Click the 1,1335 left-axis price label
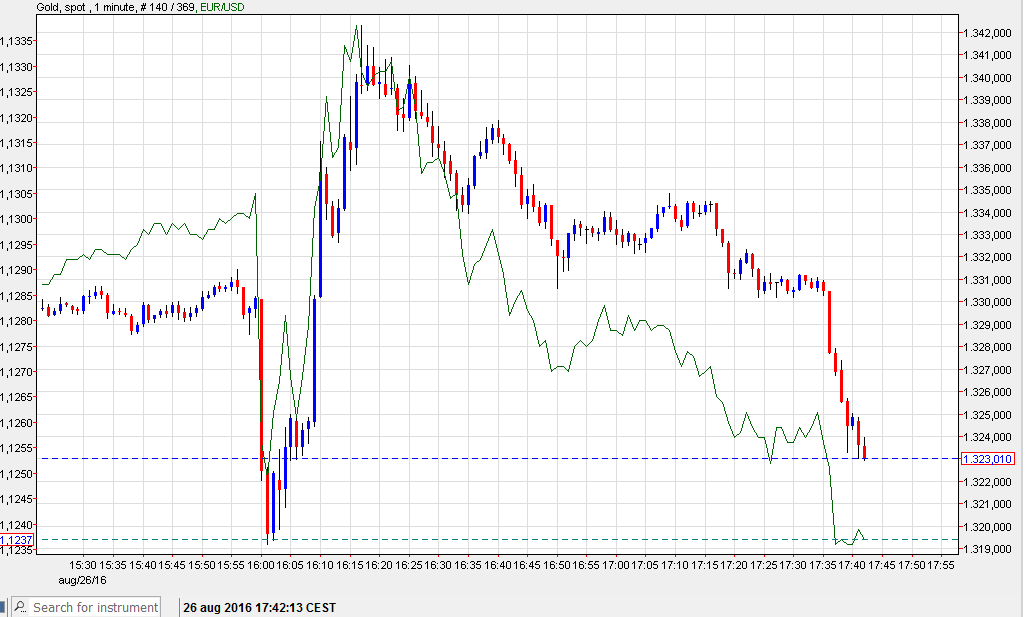Screen dimensions: 1025x617 pos(18,41)
